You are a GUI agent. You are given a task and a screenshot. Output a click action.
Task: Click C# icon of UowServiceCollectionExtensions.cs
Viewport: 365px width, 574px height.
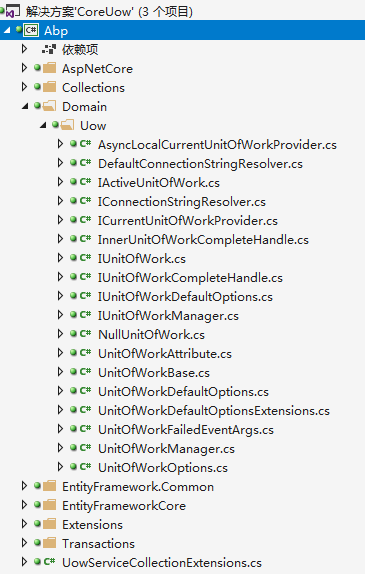coord(49,562)
